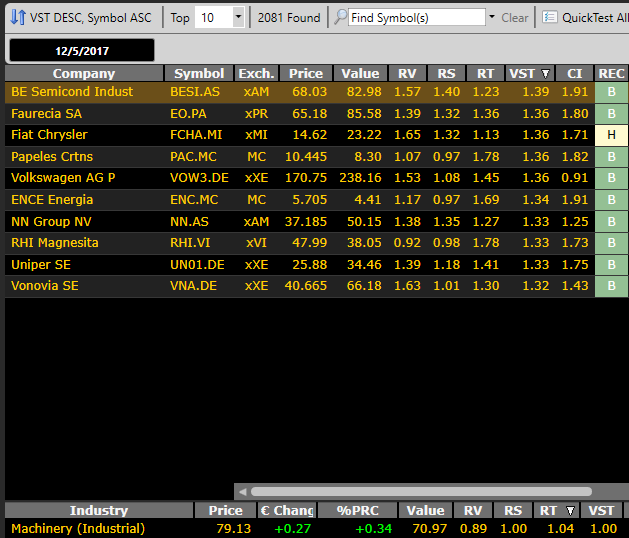Sort by € Chang column header
Image resolution: width=629 pixels, height=538 pixels.
(287, 510)
